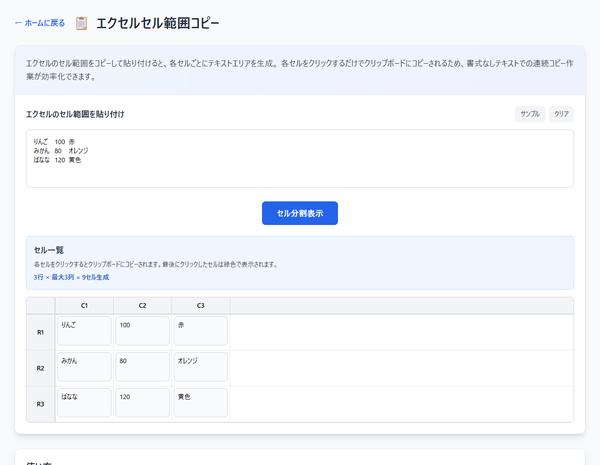Copy the cell containing 80

coord(143,367)
